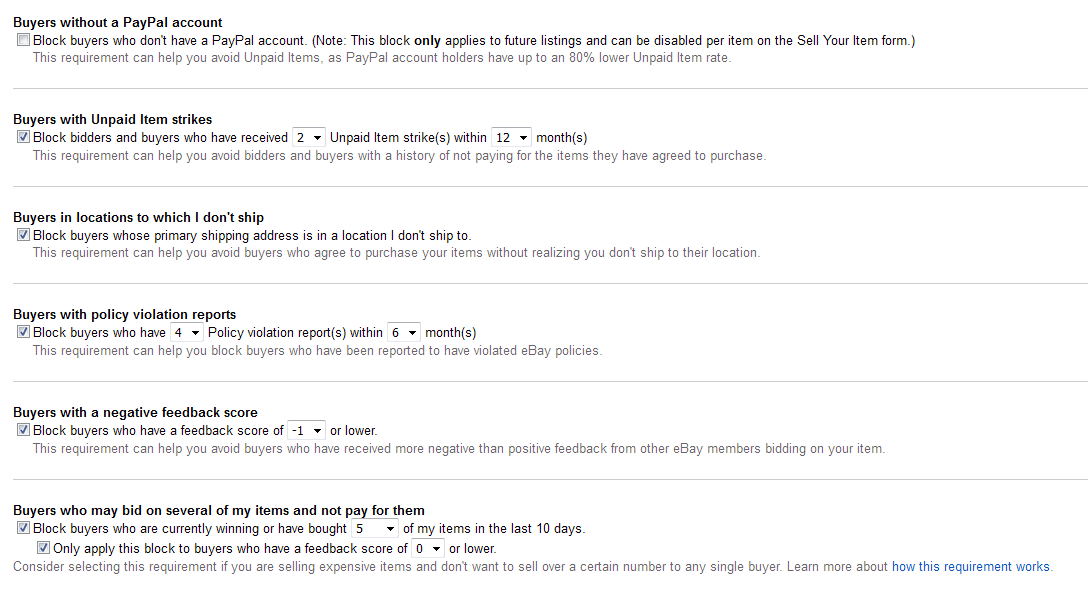Open the 'how this requirement works' link

(x=971, y=566)
